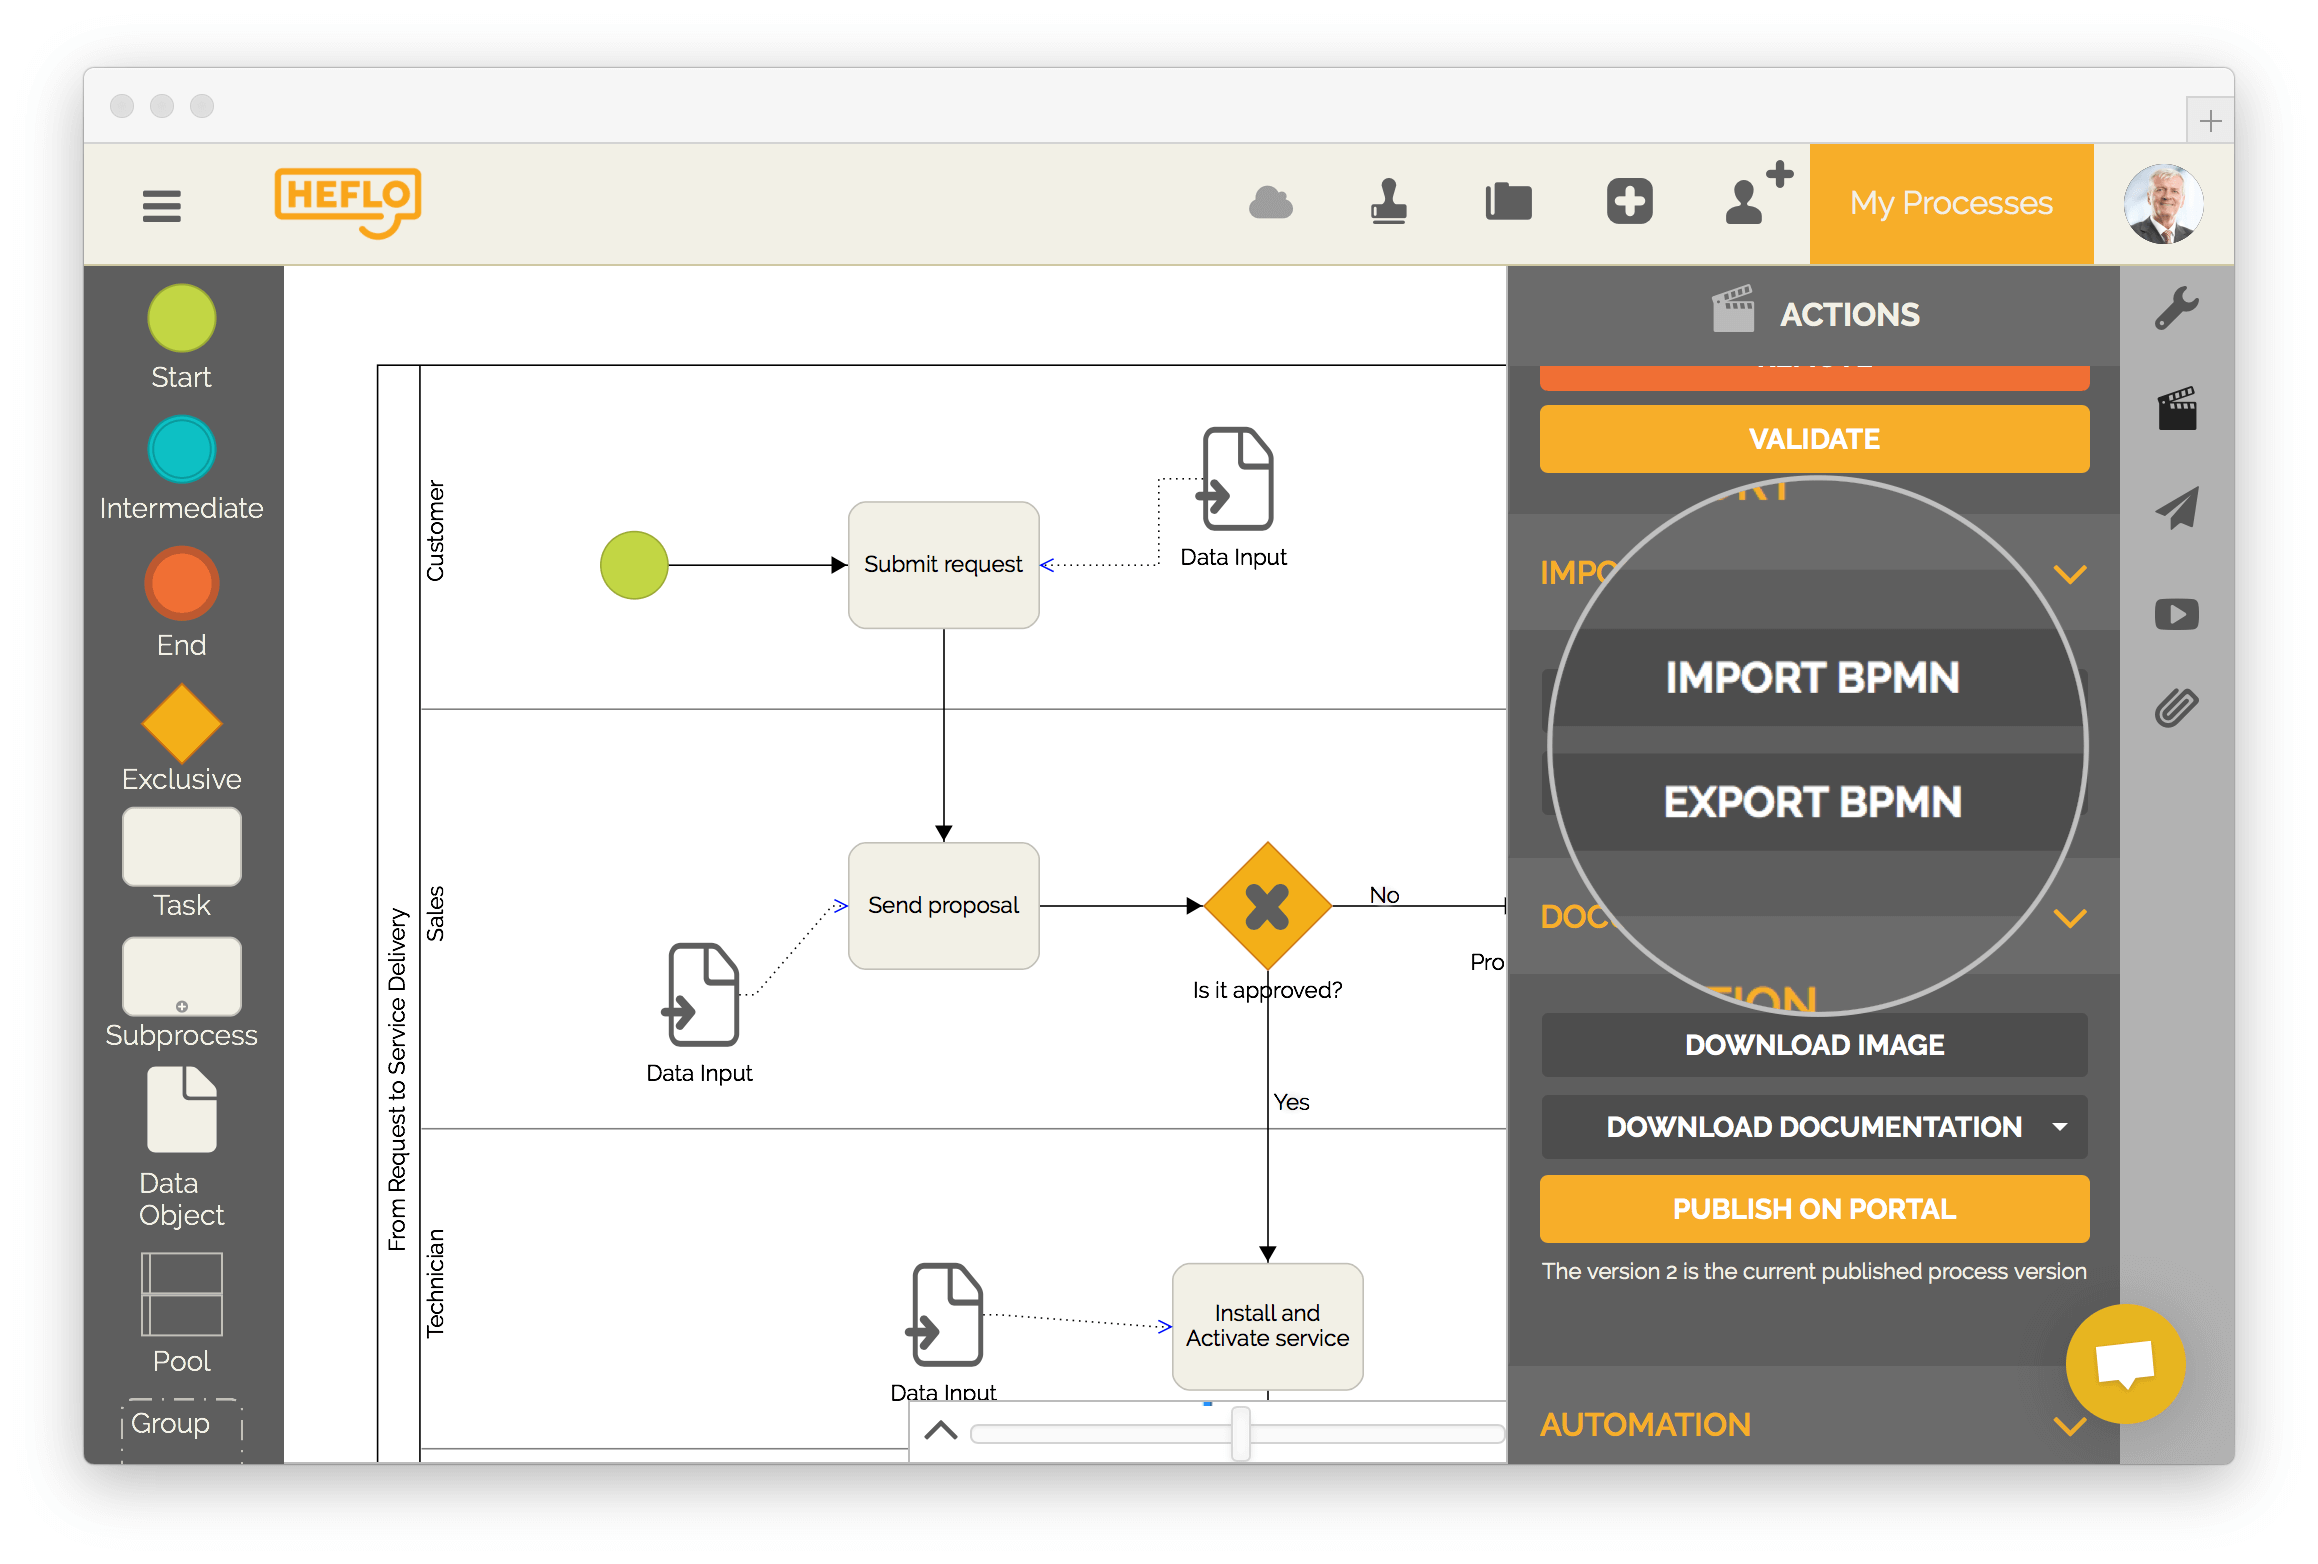This screenshot has width=2318, height=1564.
Task: Open a new browser tab with plus
Action: tap(2210, 121)
